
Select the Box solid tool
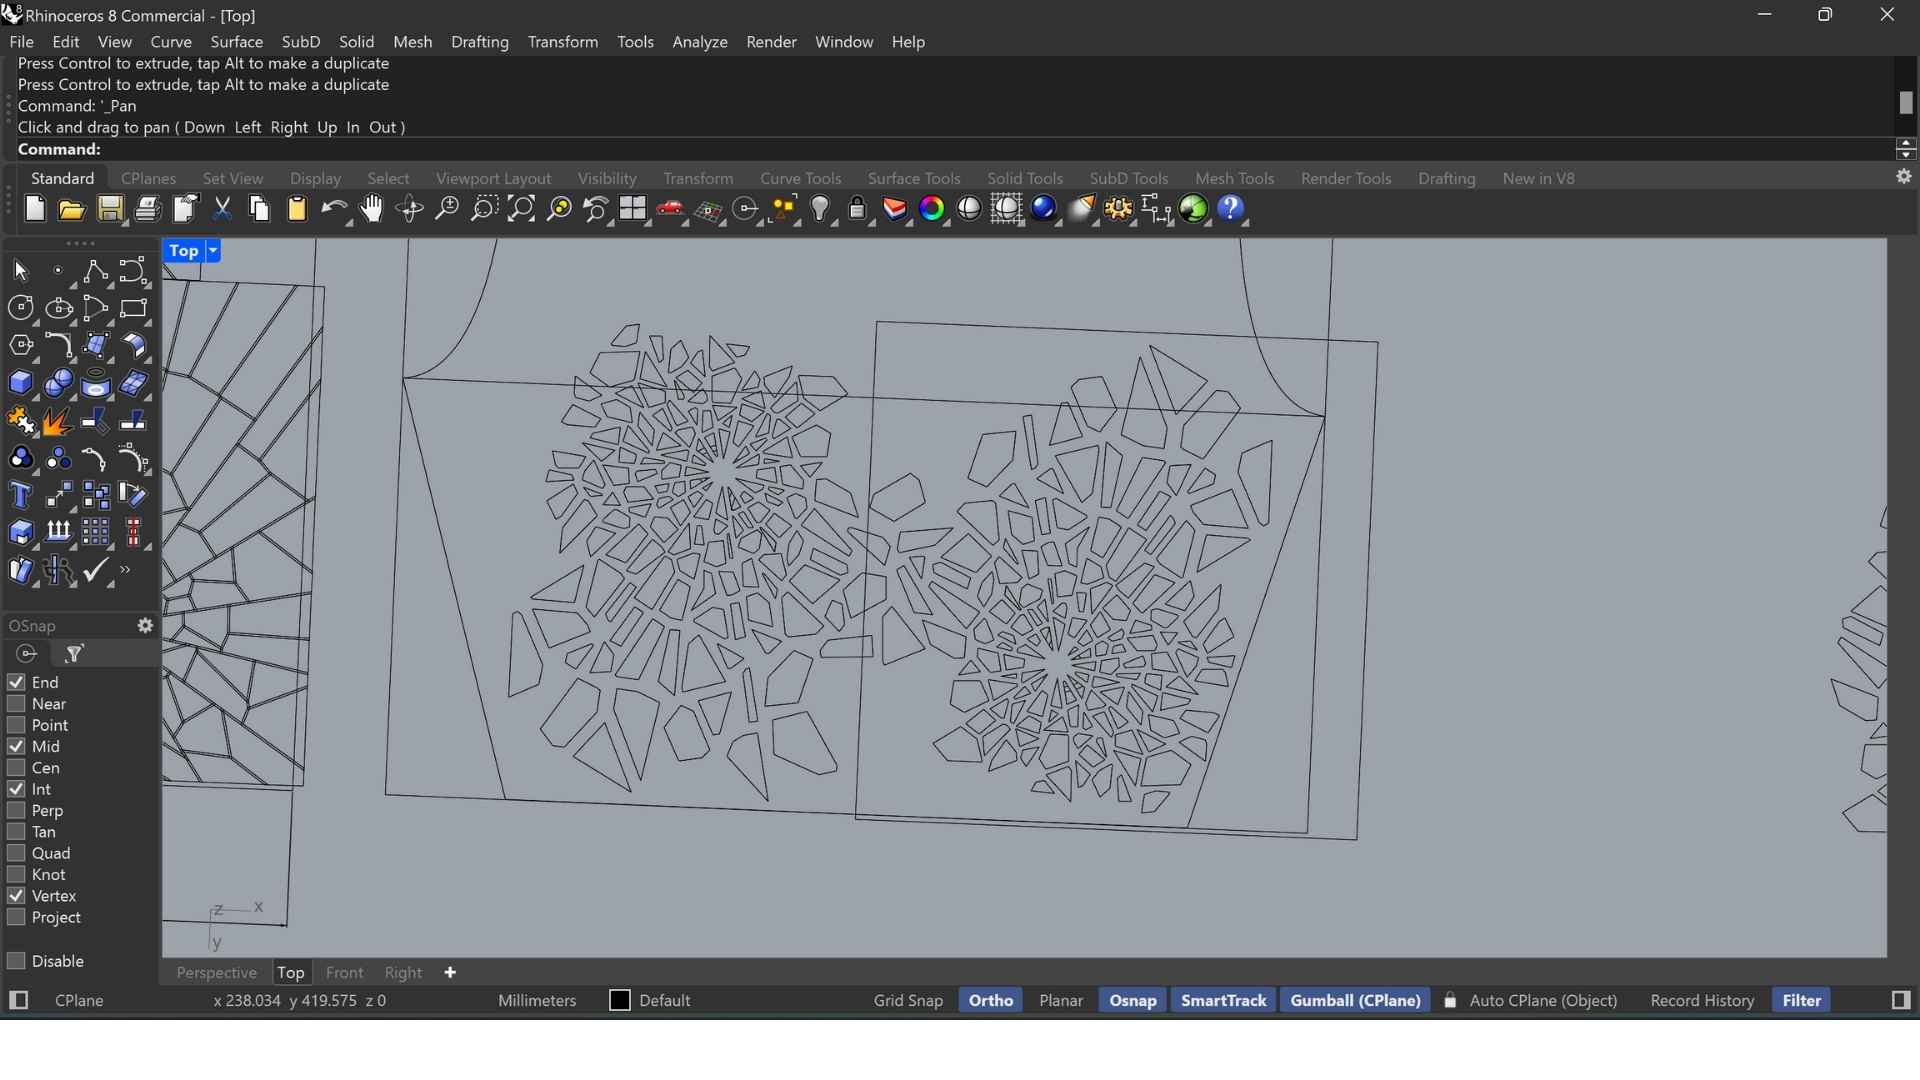pos(21,384)
